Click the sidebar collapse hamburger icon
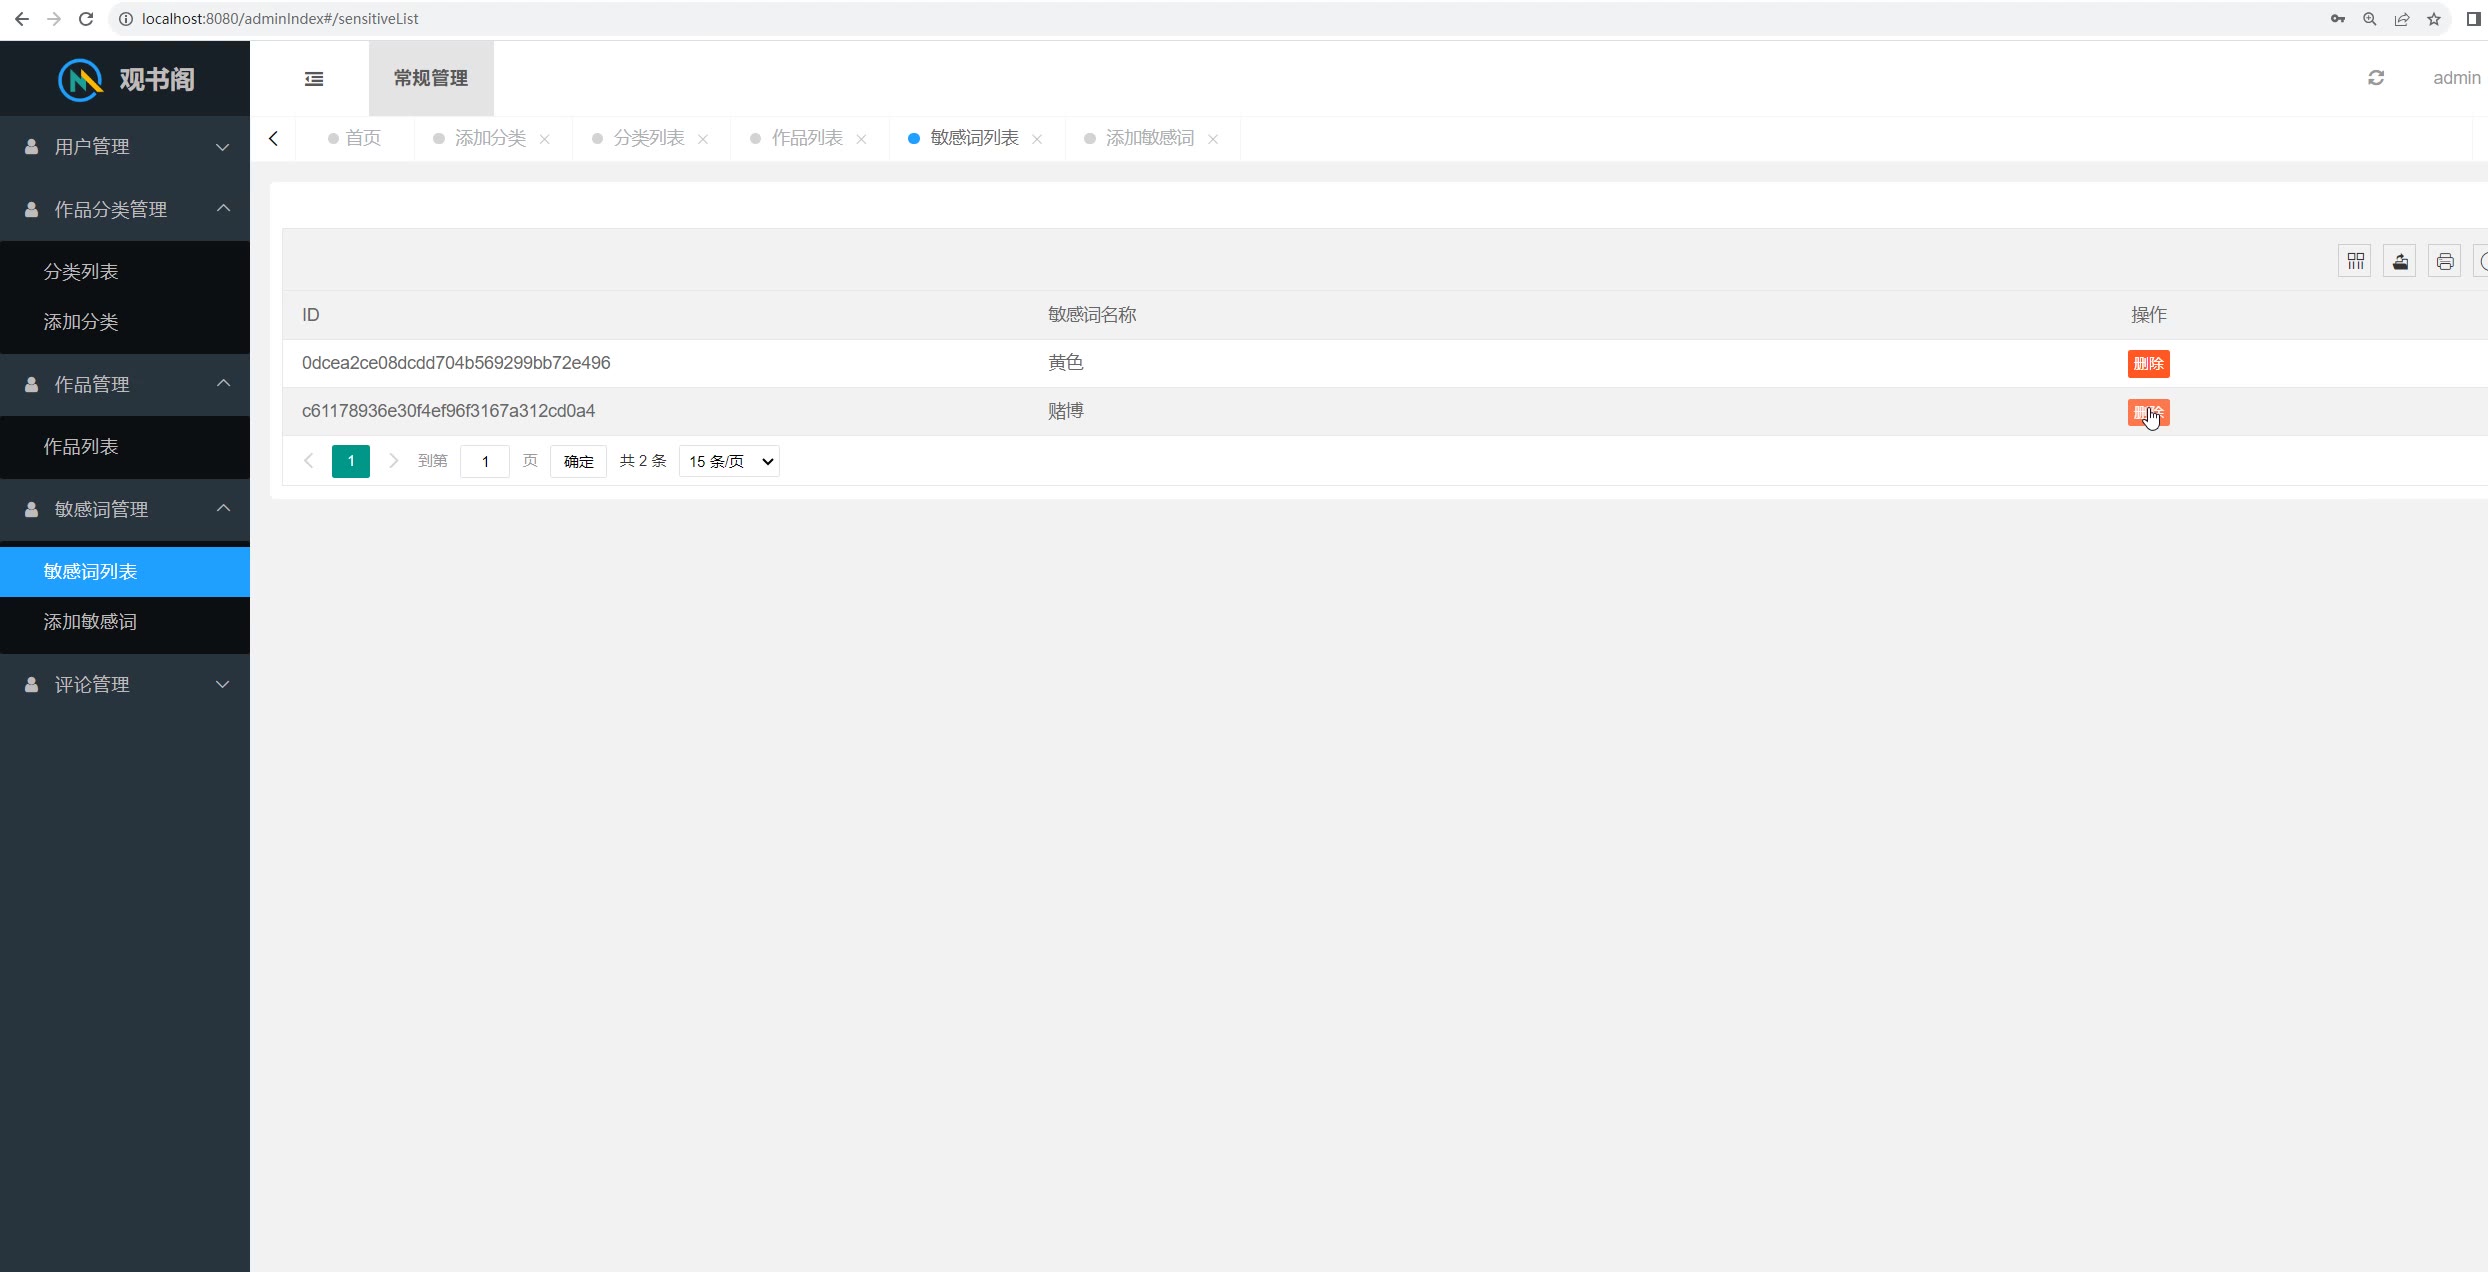 (x=314, y=79)
